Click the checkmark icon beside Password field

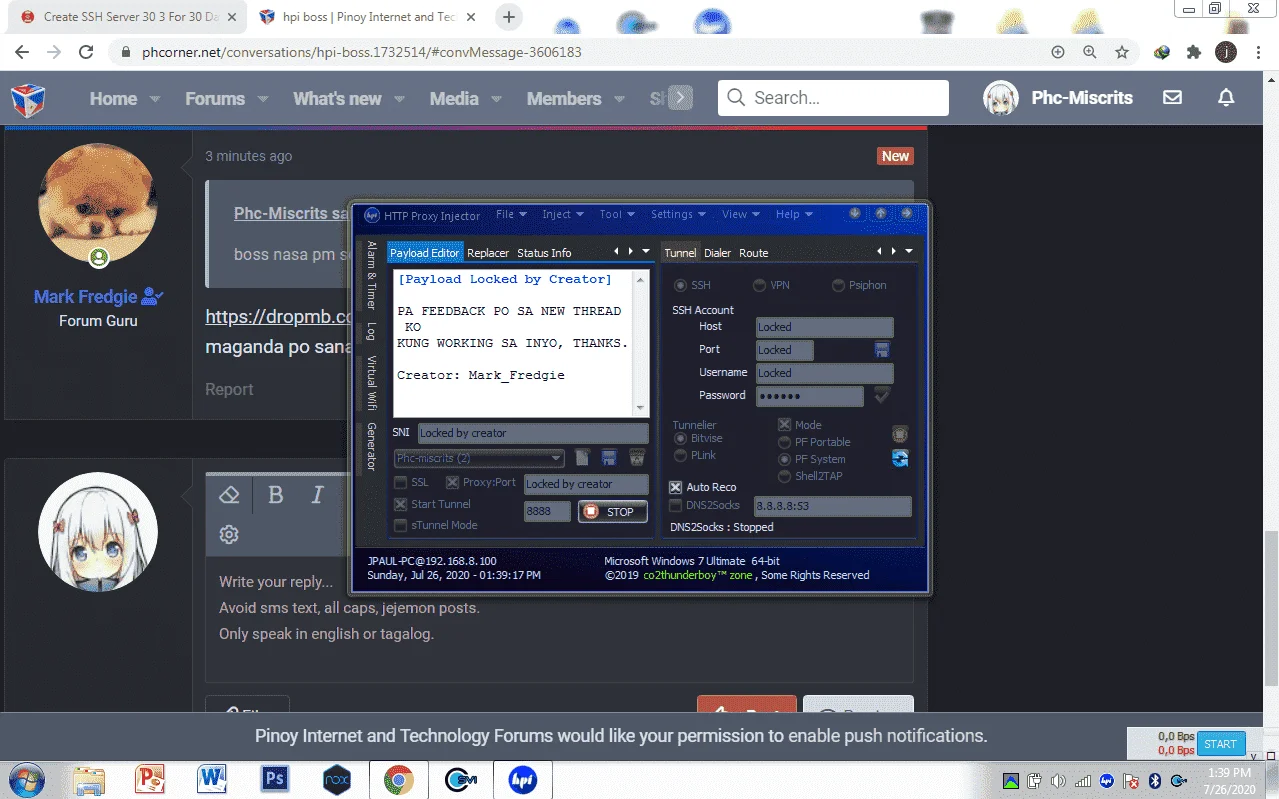tap(882, 395)
